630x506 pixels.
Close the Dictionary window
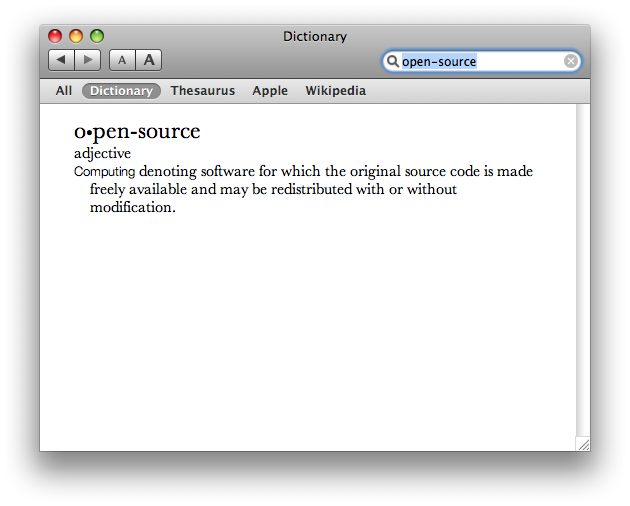[55, 36]
